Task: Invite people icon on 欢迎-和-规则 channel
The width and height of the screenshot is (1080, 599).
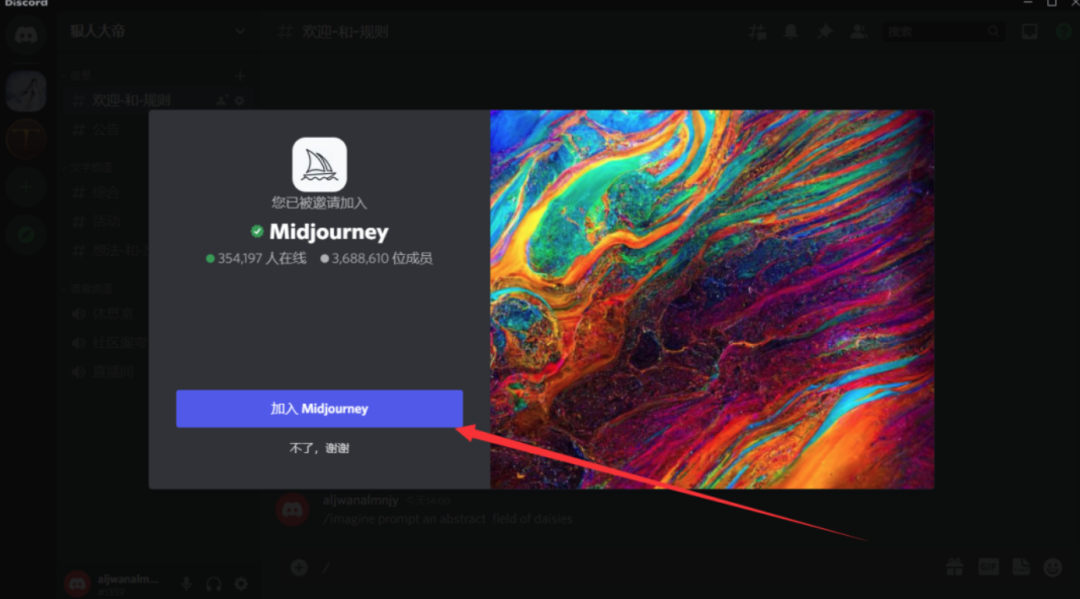Action: 221,101
